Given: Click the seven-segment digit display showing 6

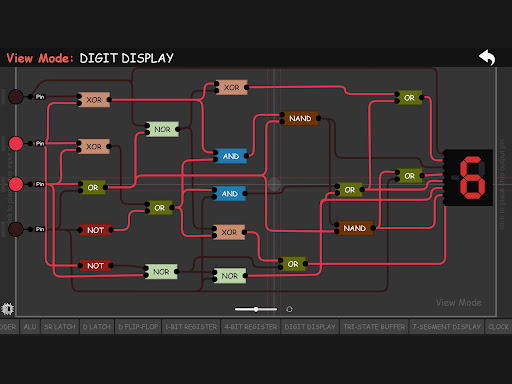Looking at the screenshot, I should pos(469,177).
